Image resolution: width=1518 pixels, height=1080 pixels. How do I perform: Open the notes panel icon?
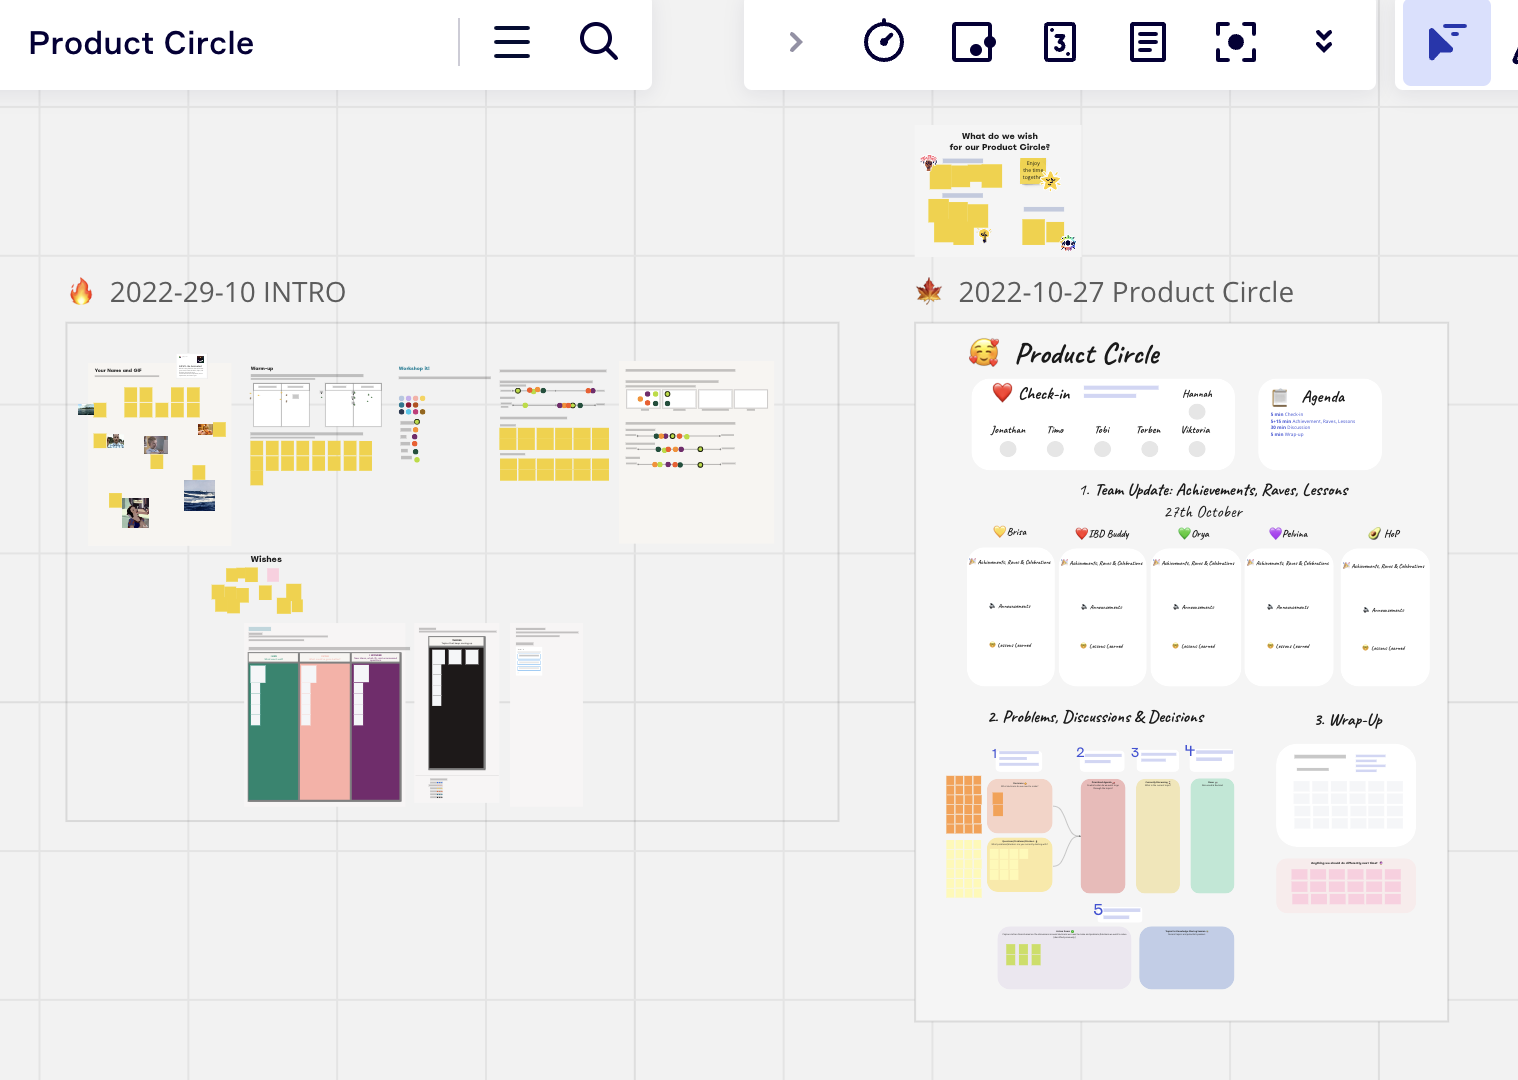1148,42
